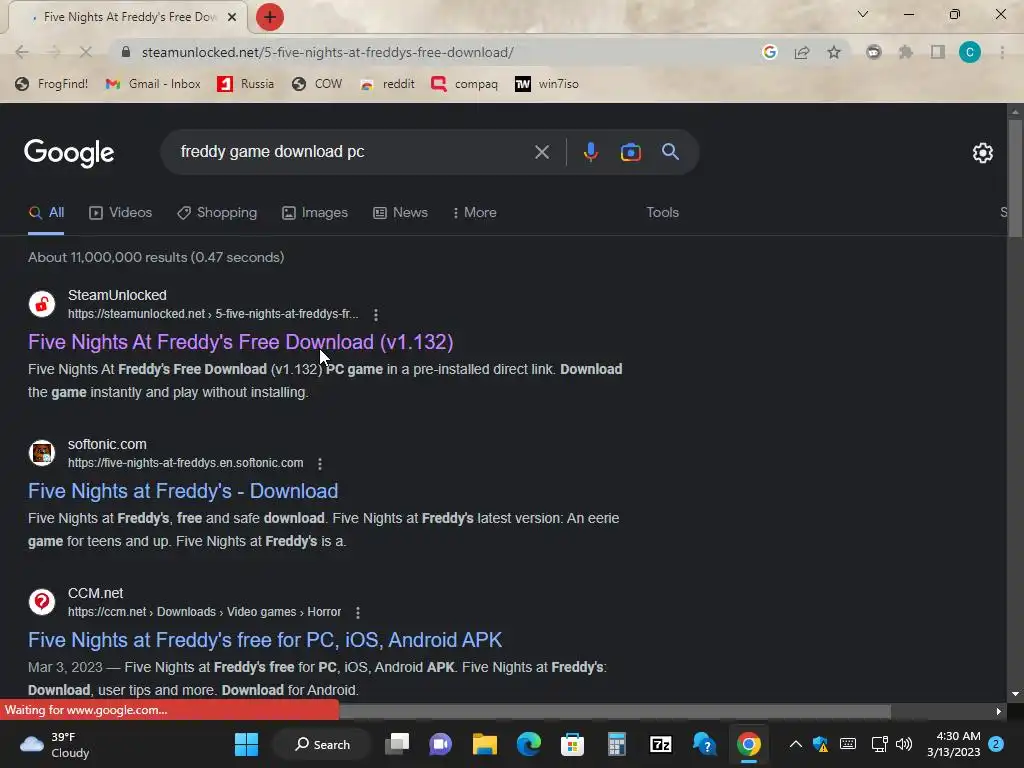Share this page via share icon
The width and height of the screenshot is (1024, 768).
pyautogui.click(x=802, y=52)
